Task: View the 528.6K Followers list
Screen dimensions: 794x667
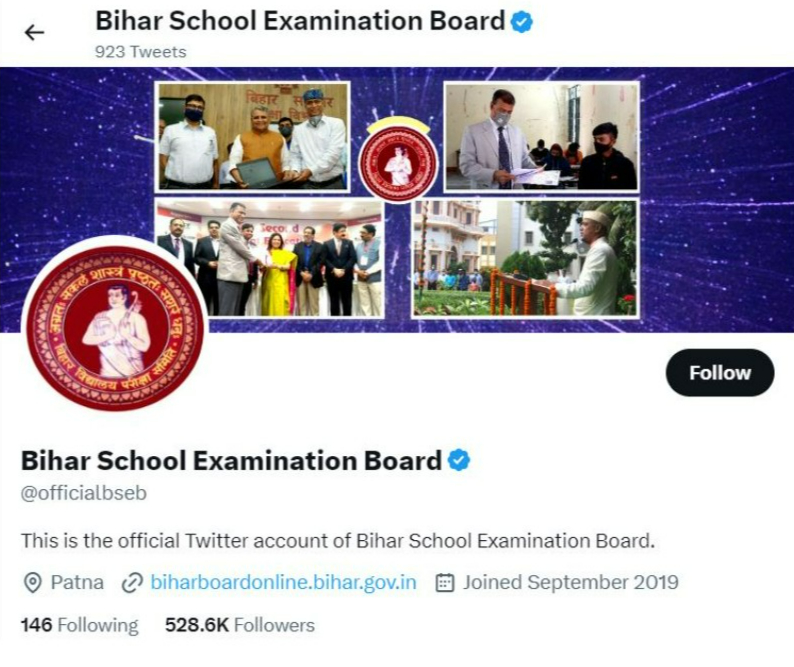Action: pos(240,625)
